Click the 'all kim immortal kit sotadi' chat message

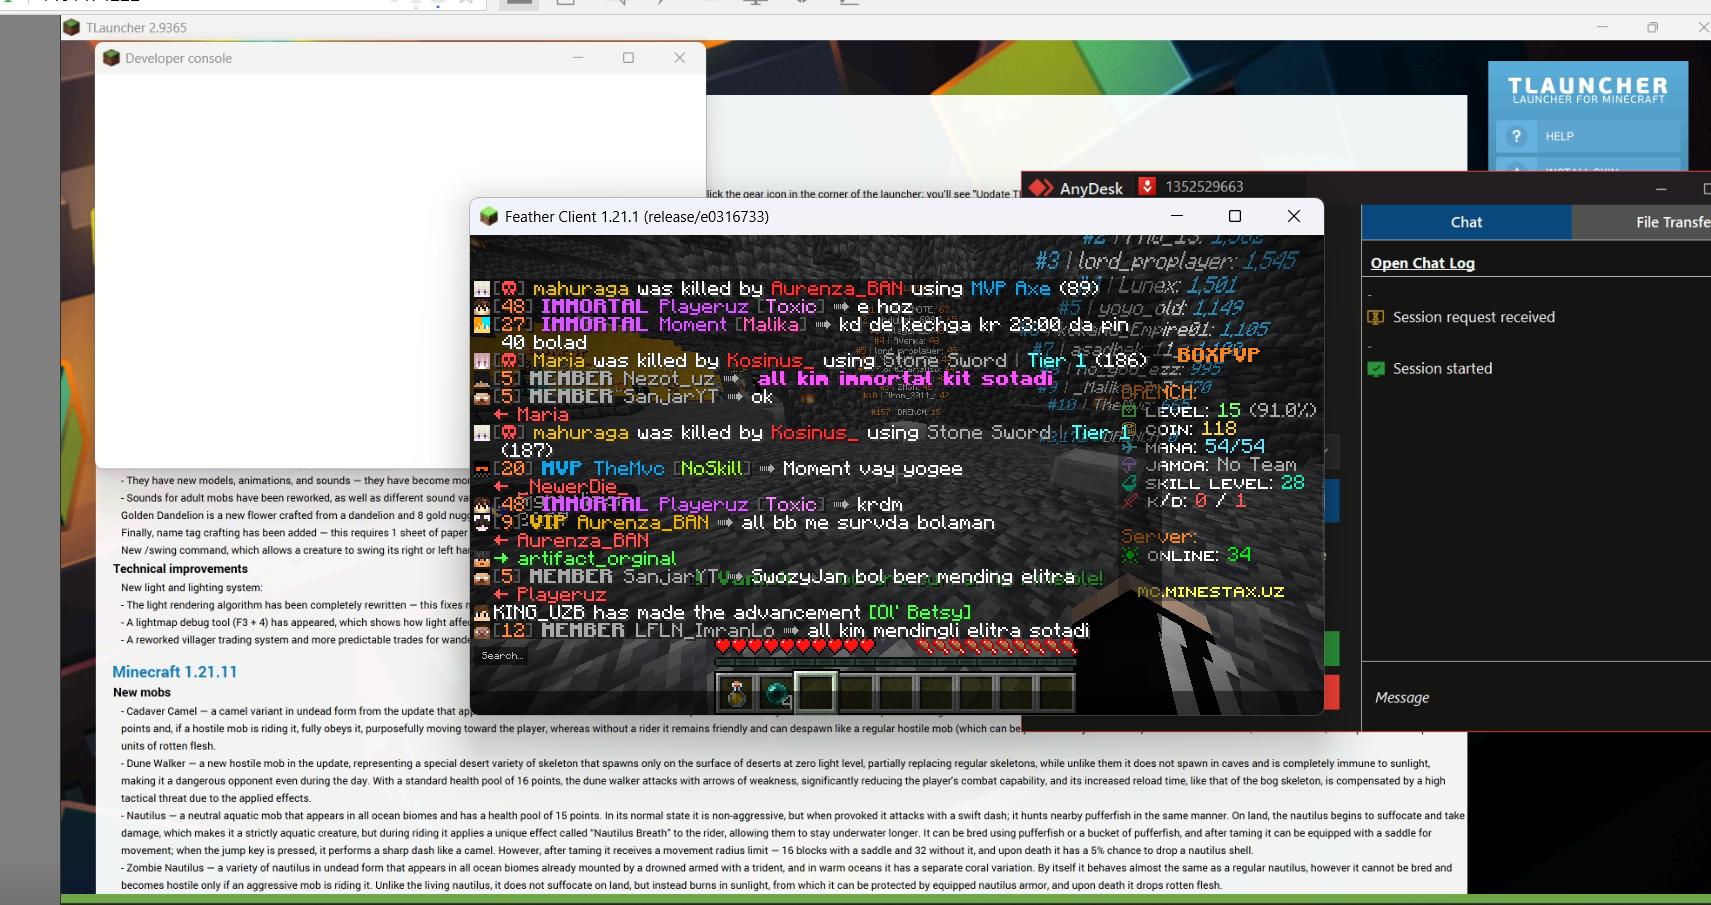(x=905, y=379)
